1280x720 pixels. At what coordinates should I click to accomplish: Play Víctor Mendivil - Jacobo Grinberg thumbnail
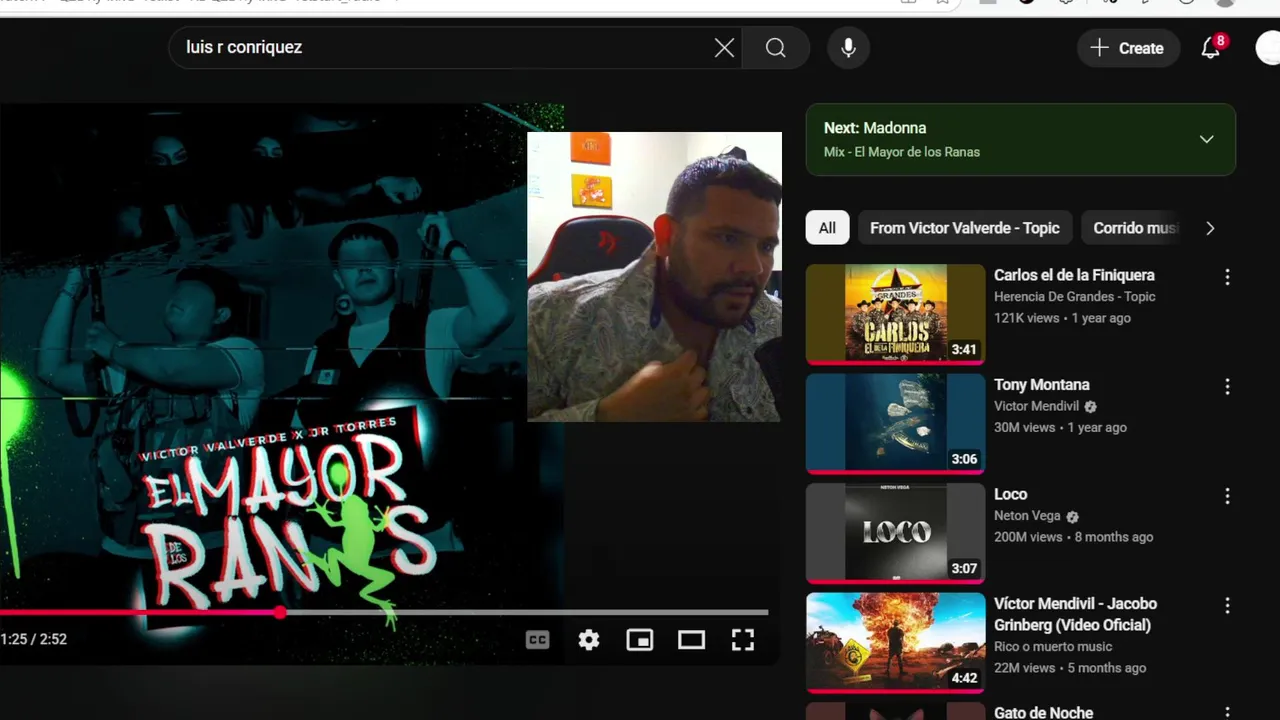[895, 643]
